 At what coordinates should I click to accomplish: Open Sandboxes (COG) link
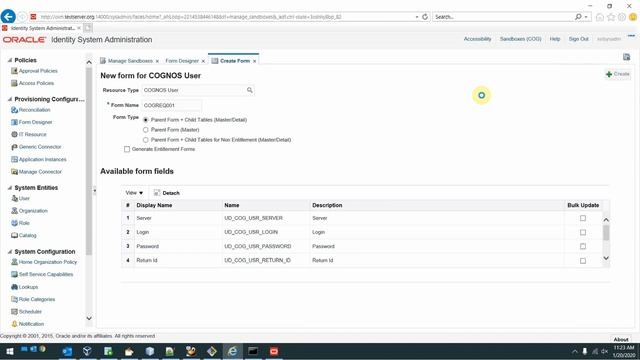click(520, 39)
